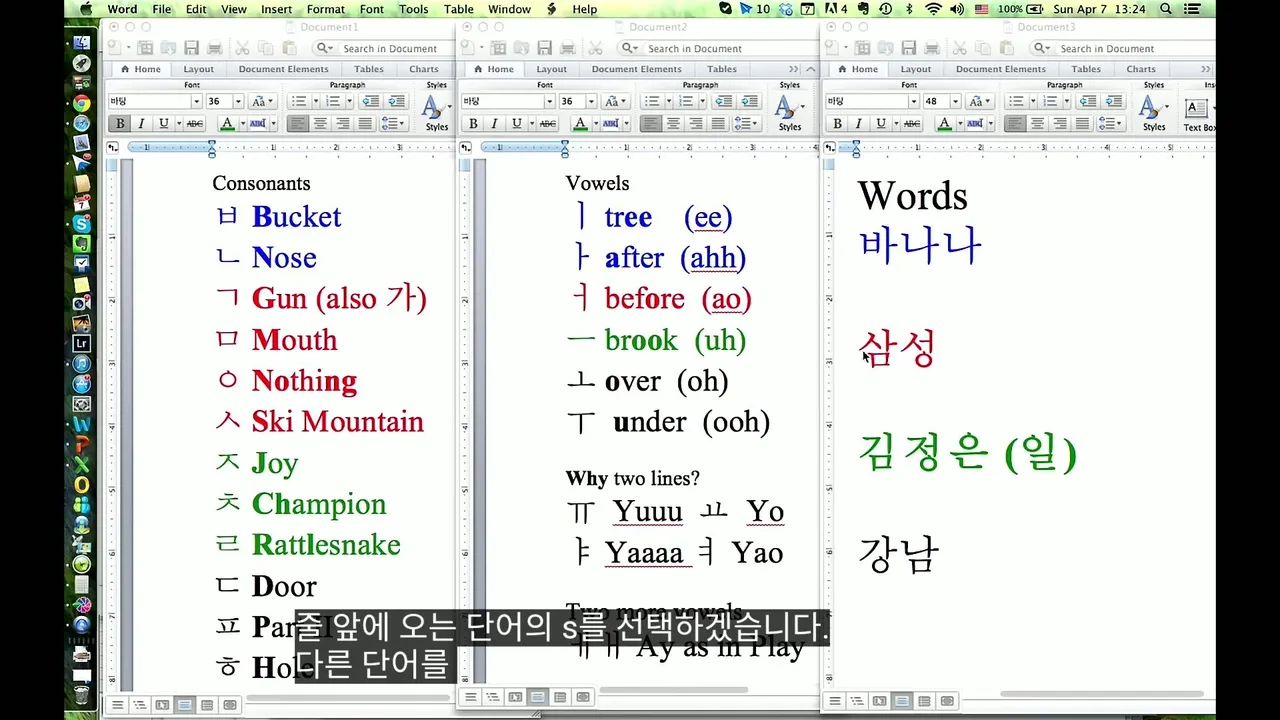Open the Insert menu in menu bar
This screenshot has height=720, width=1280.
(x=277, y=9)
